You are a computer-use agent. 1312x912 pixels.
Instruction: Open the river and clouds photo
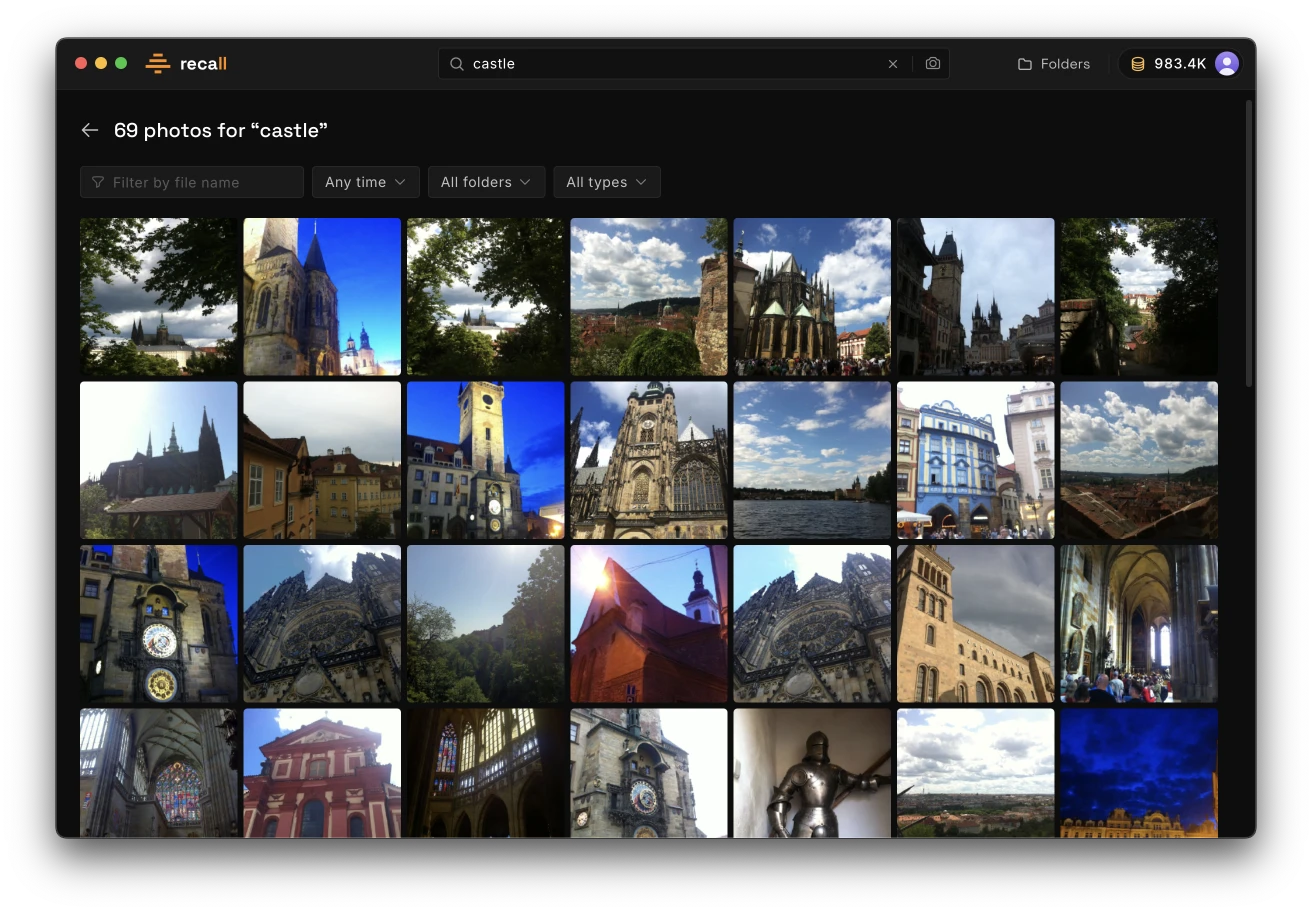(x=812, y=460)
